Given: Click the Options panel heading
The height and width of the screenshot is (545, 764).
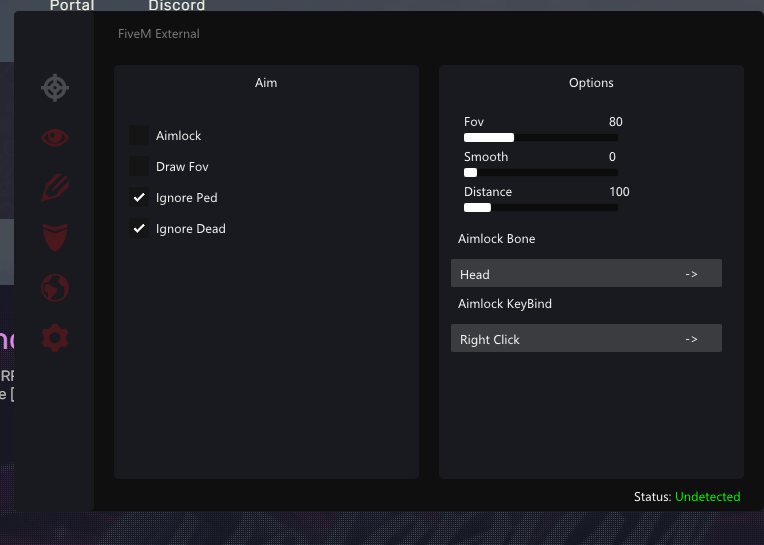Looking at the screenshot, I should click(591, 83).
